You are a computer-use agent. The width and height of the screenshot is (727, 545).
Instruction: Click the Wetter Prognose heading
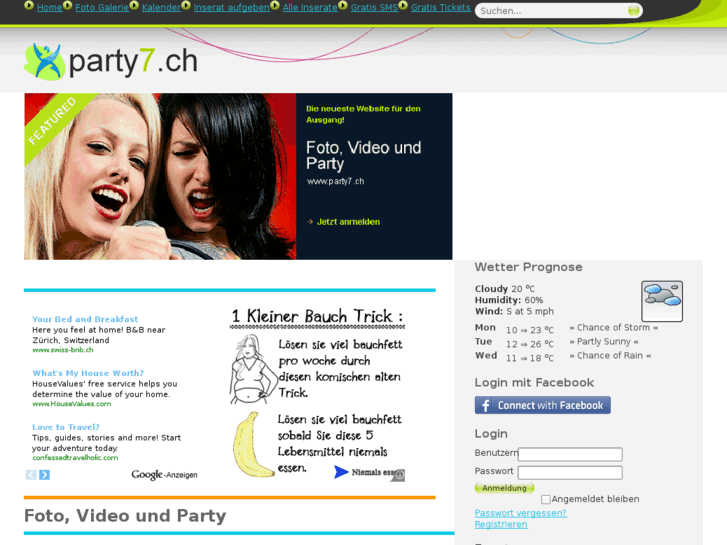[x=529, y=267]
